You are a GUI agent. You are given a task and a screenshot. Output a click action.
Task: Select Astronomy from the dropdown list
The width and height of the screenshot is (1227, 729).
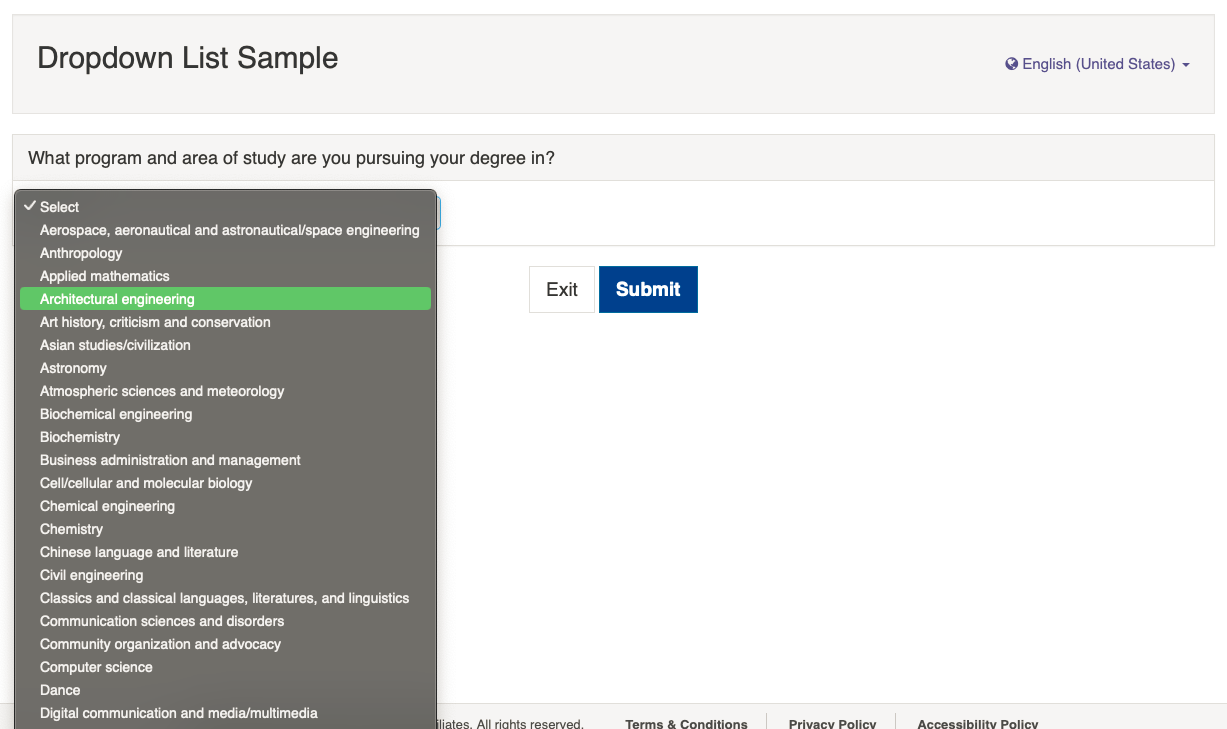point(225,368)
